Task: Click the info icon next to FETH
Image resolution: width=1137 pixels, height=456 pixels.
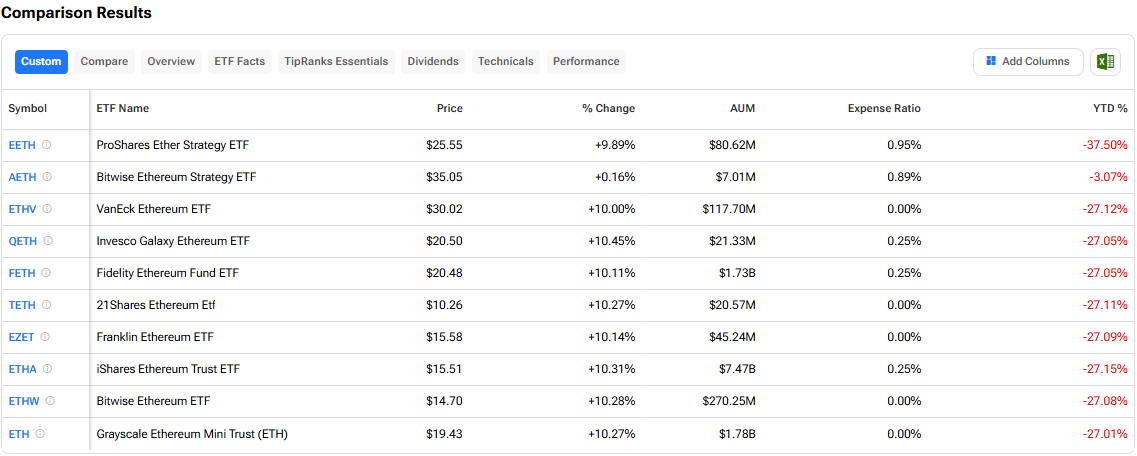Action: tap(46, 273)
